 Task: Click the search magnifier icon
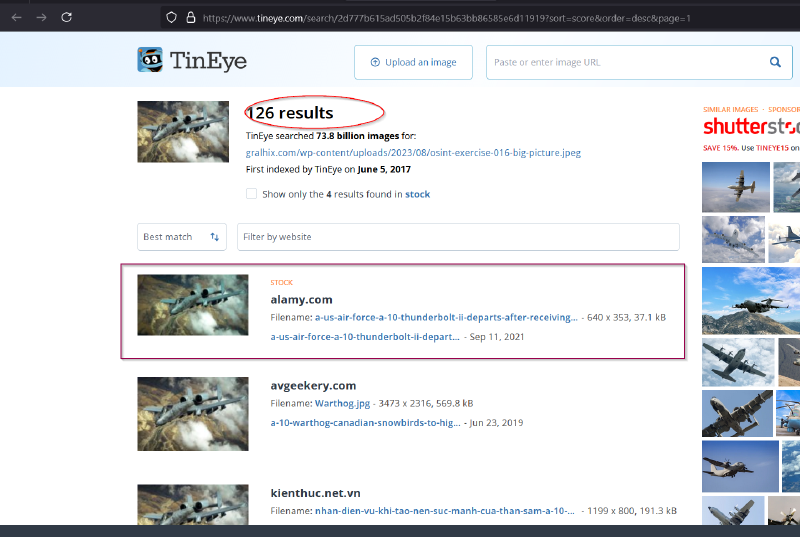pos(775,62)
